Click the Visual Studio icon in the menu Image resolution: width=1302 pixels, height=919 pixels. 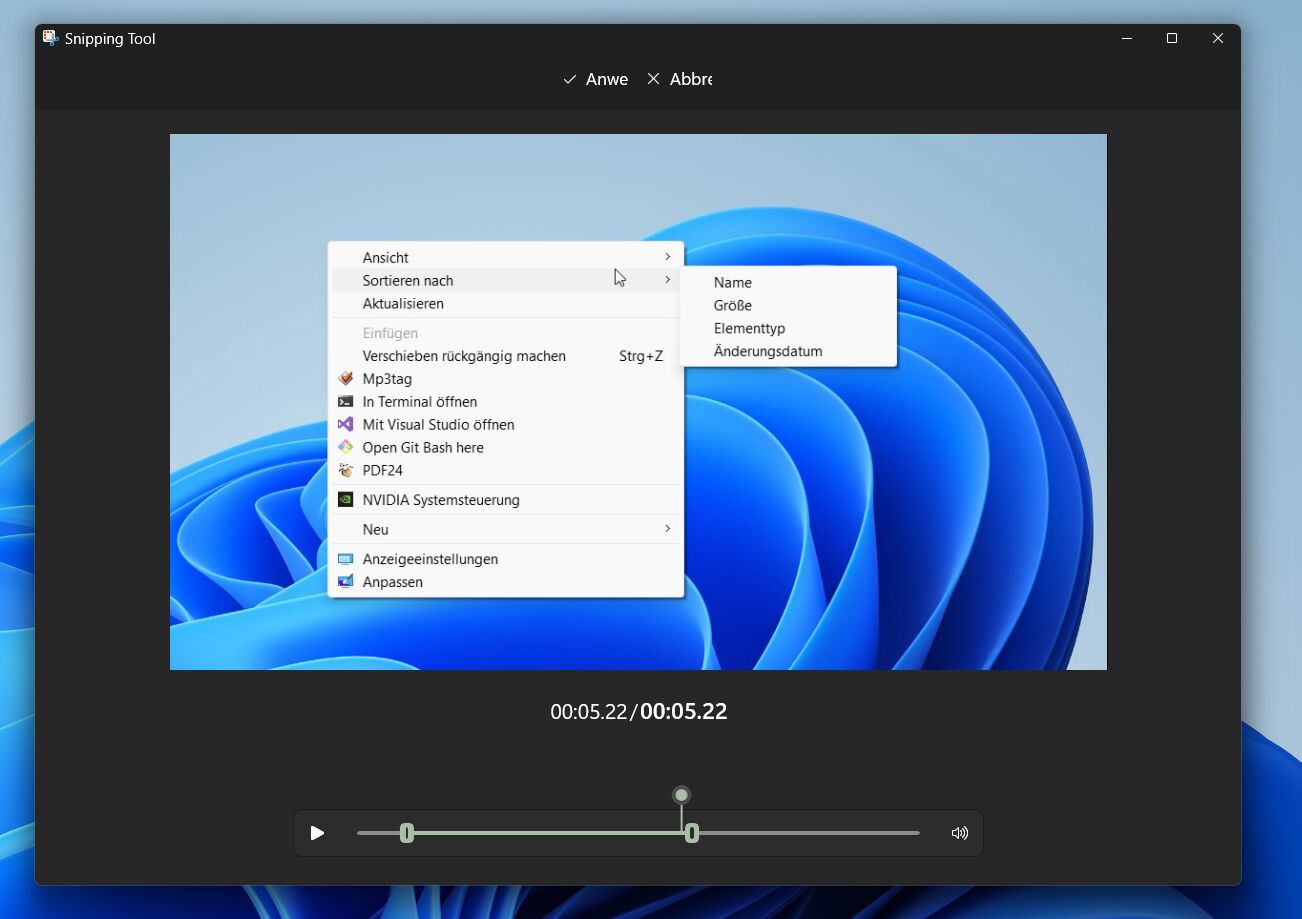pos(346,425)
